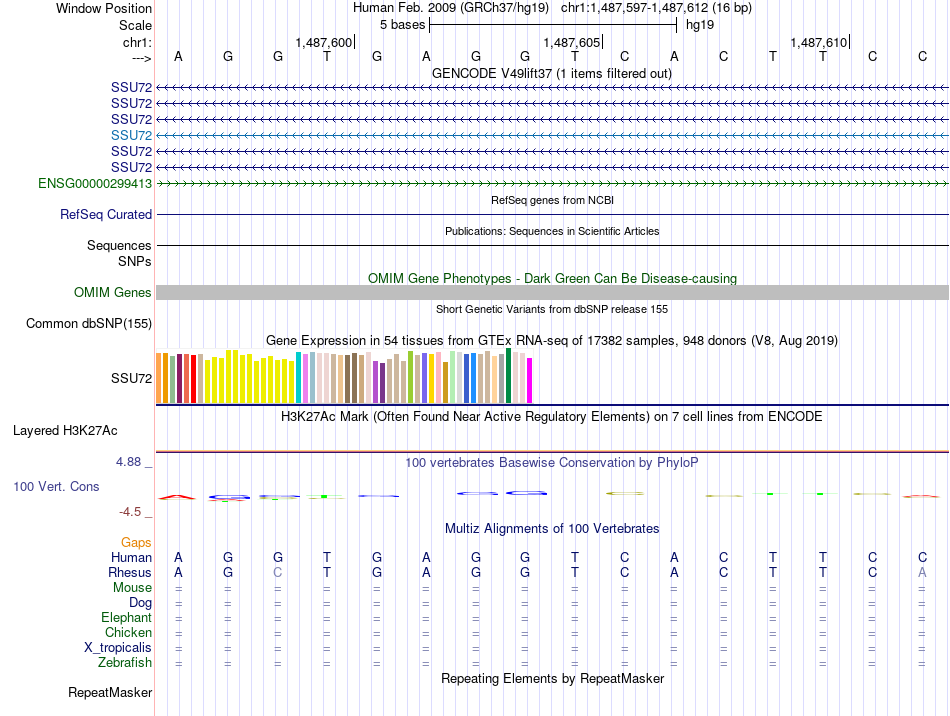This screenshot has width=950, height=716.
Task: Click the ---> sequence direction arrow label
Action: pyautogui.click(x=142, y=58)
